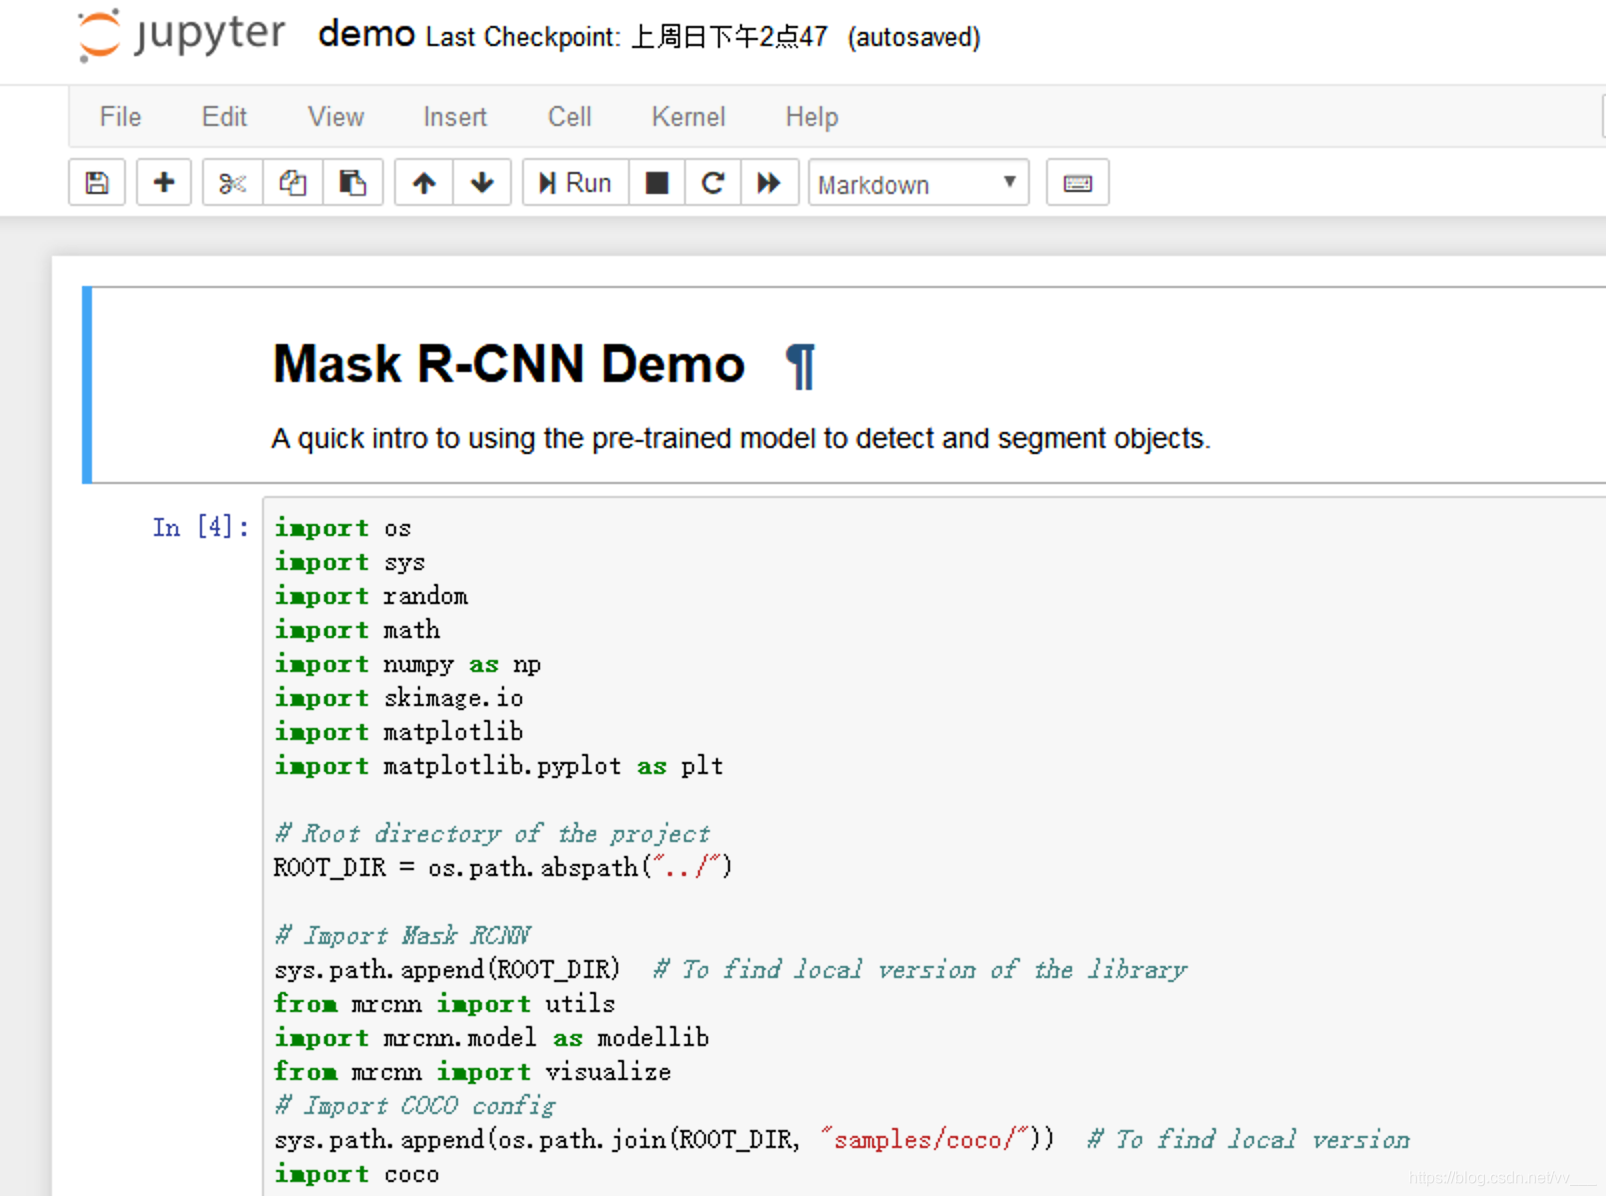Insert cell below with the plus icon
The width and height of the screenshot is (1606, 1196).
point(164,183)
